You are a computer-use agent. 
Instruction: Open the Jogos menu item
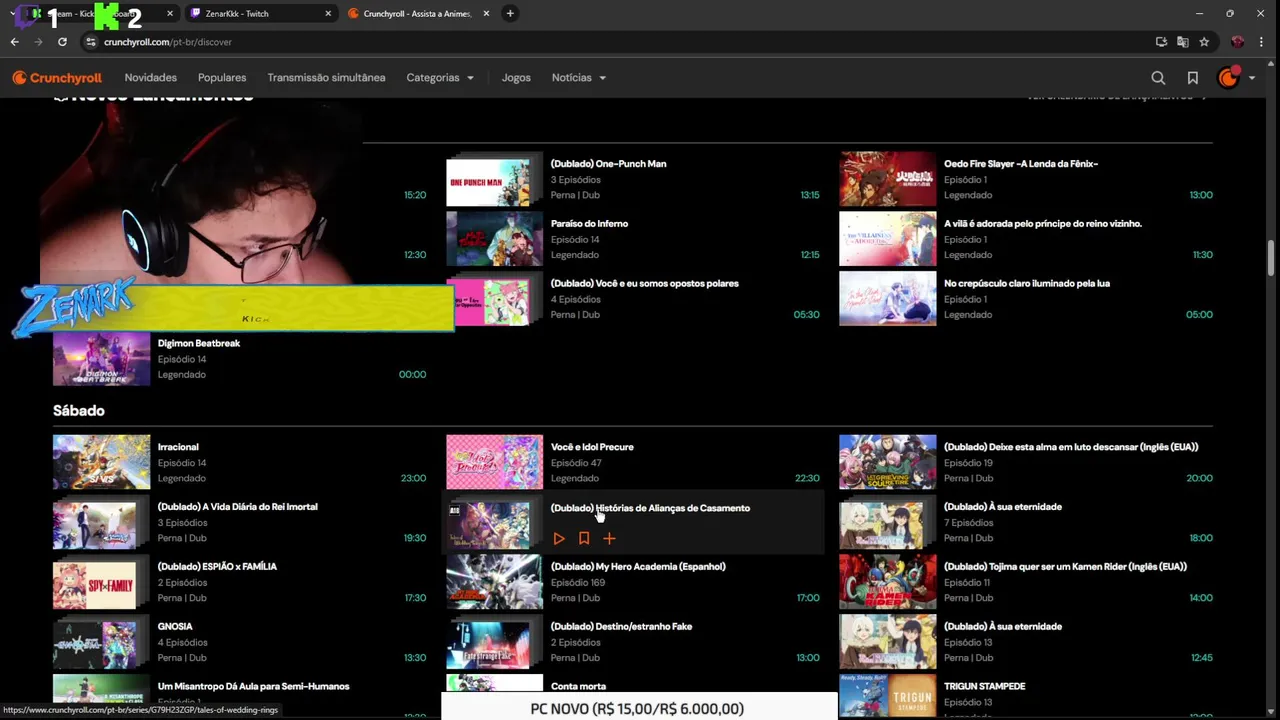point(516,78)
